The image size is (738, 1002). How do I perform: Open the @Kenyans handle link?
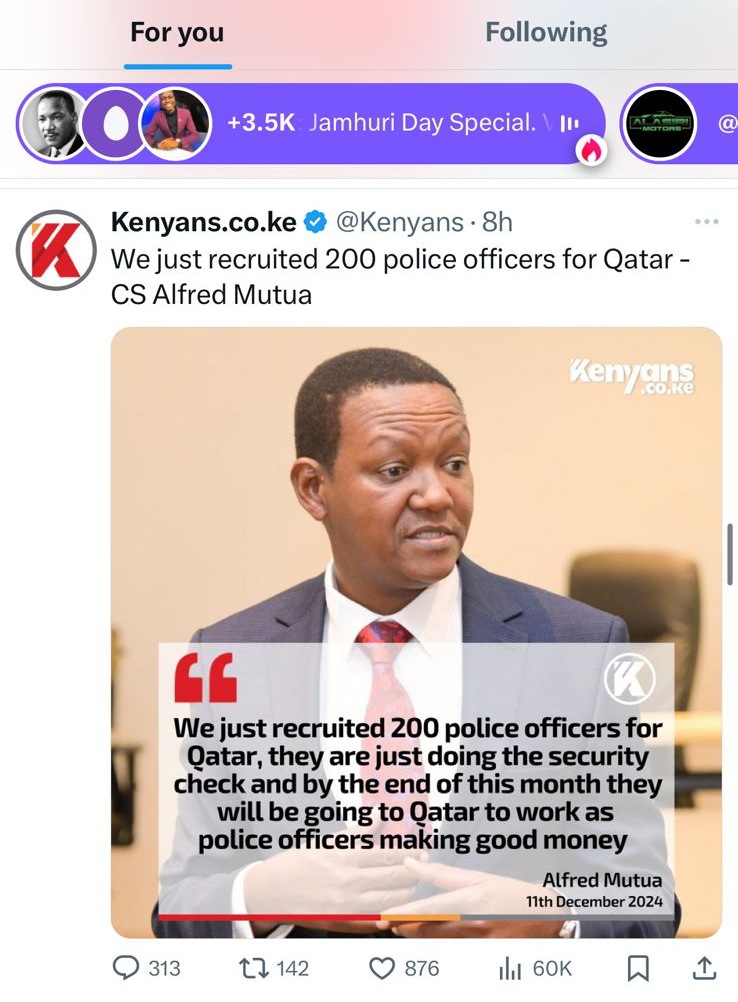(x=398, y=222)
